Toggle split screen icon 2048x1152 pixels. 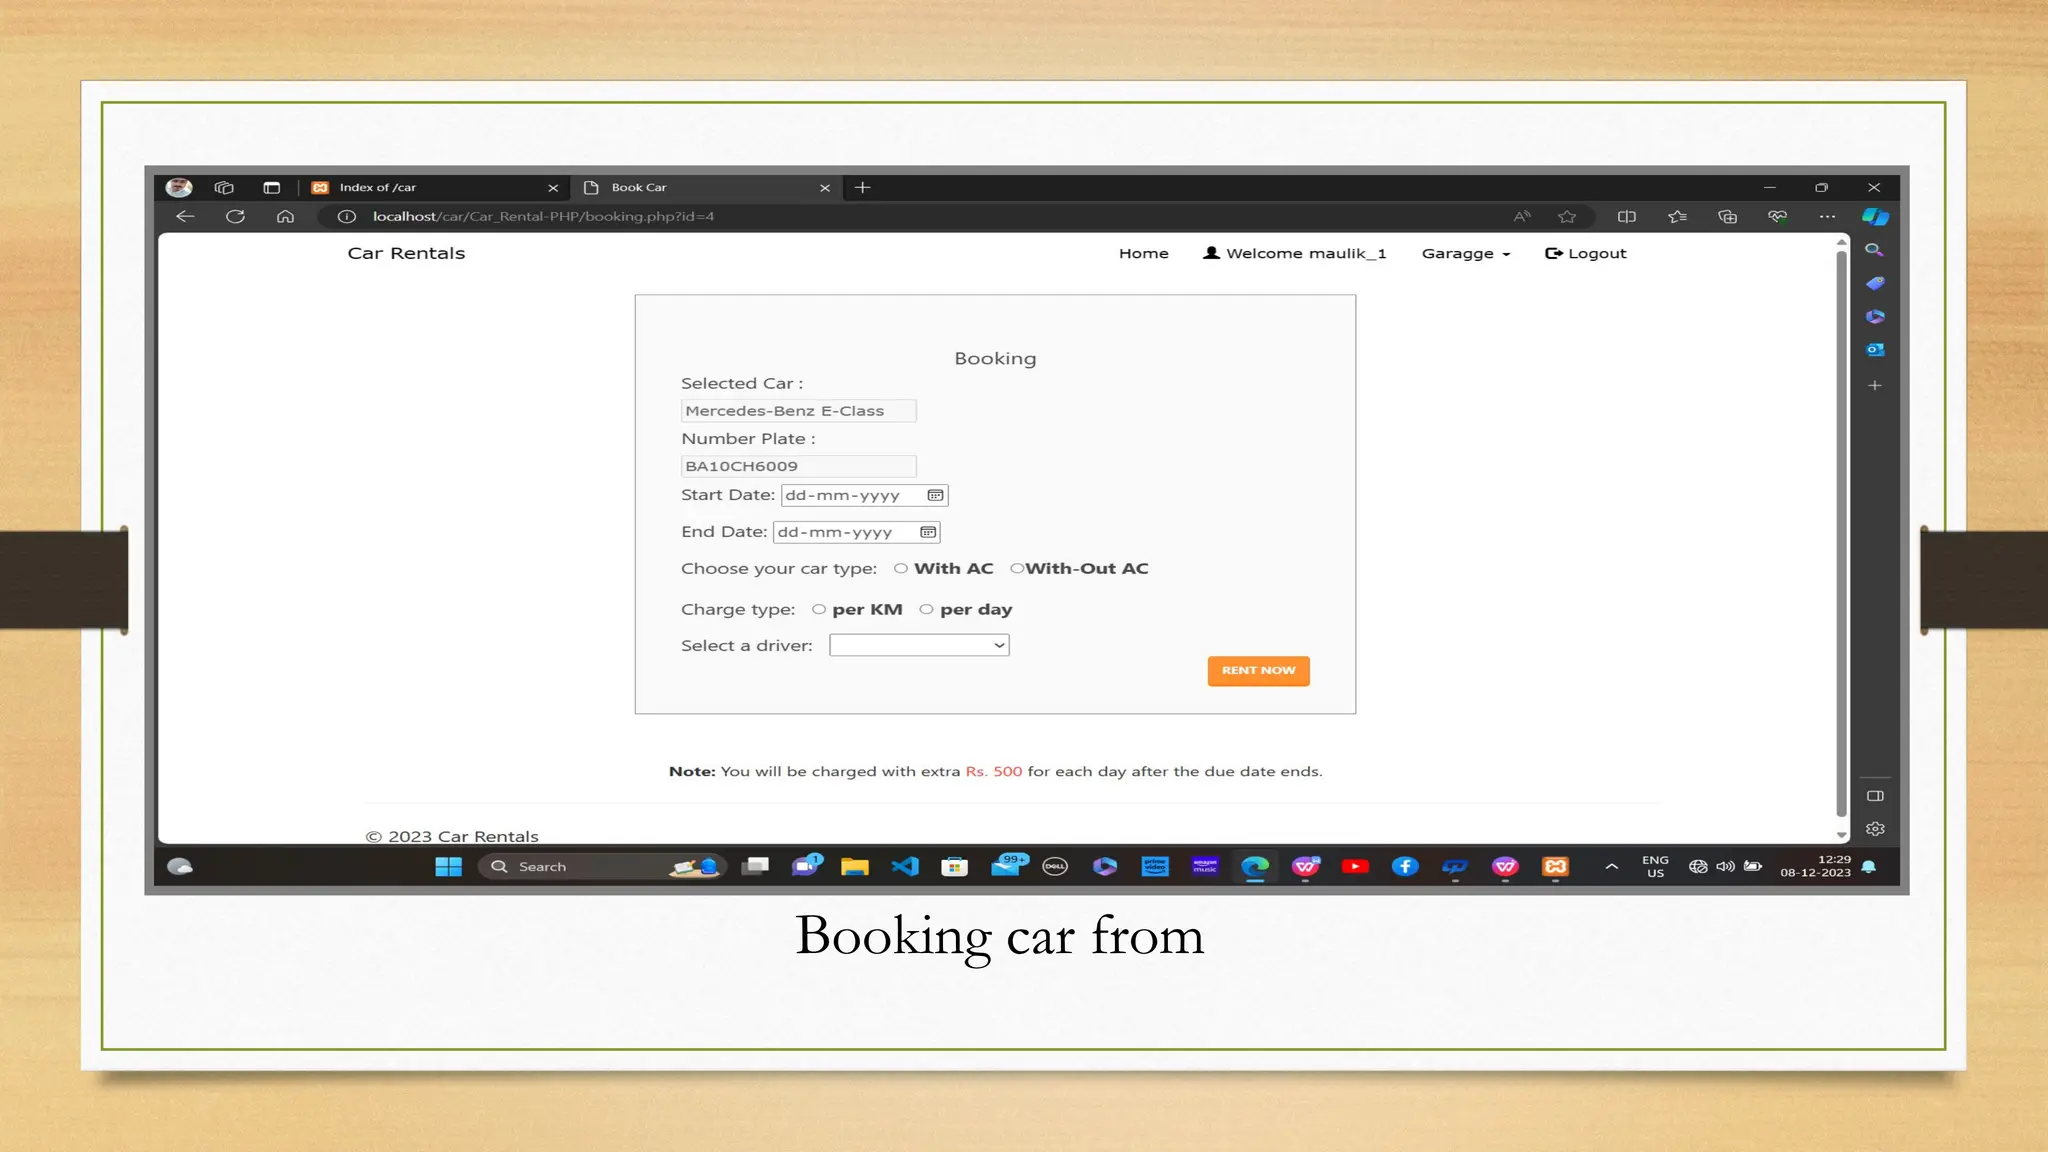[1627, 216]
